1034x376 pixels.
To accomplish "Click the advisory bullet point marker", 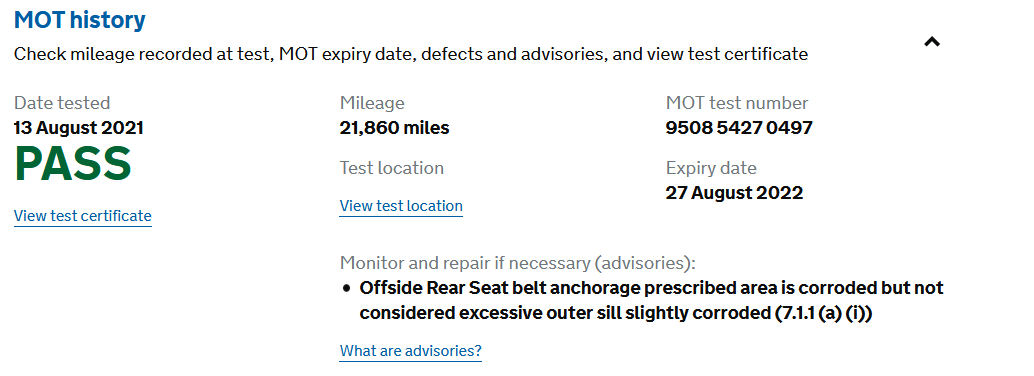I will tap(347, 289).
